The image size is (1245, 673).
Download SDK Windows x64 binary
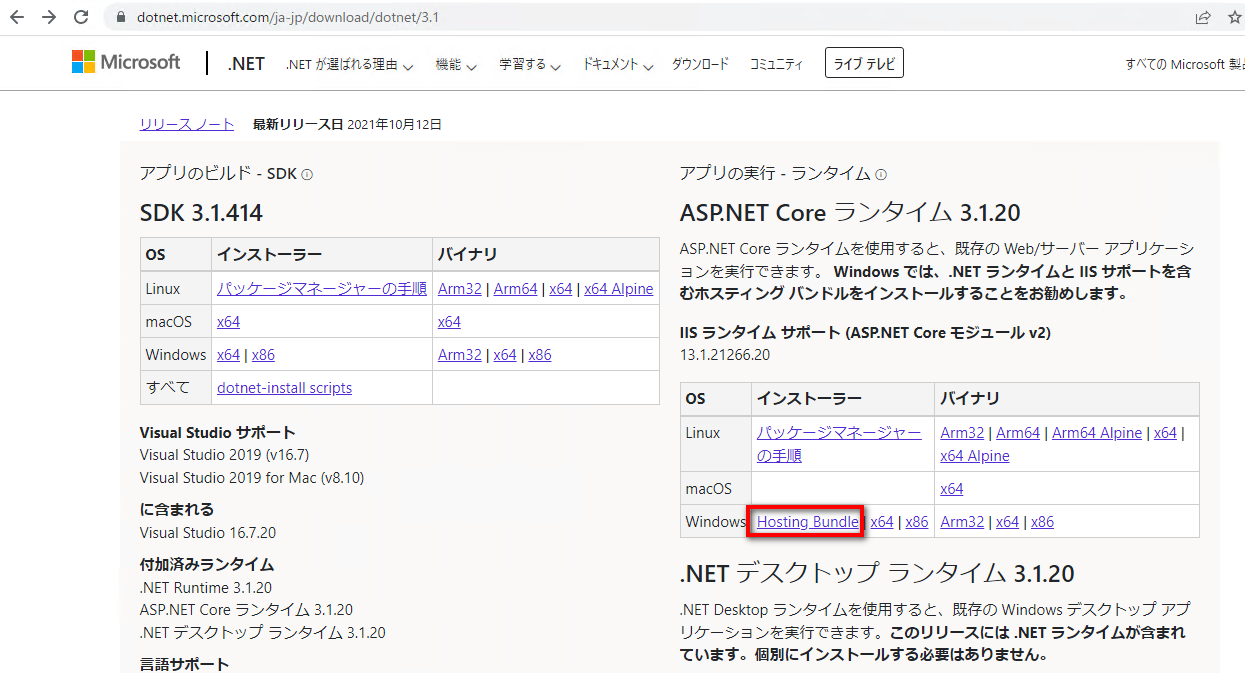[505, 355]
